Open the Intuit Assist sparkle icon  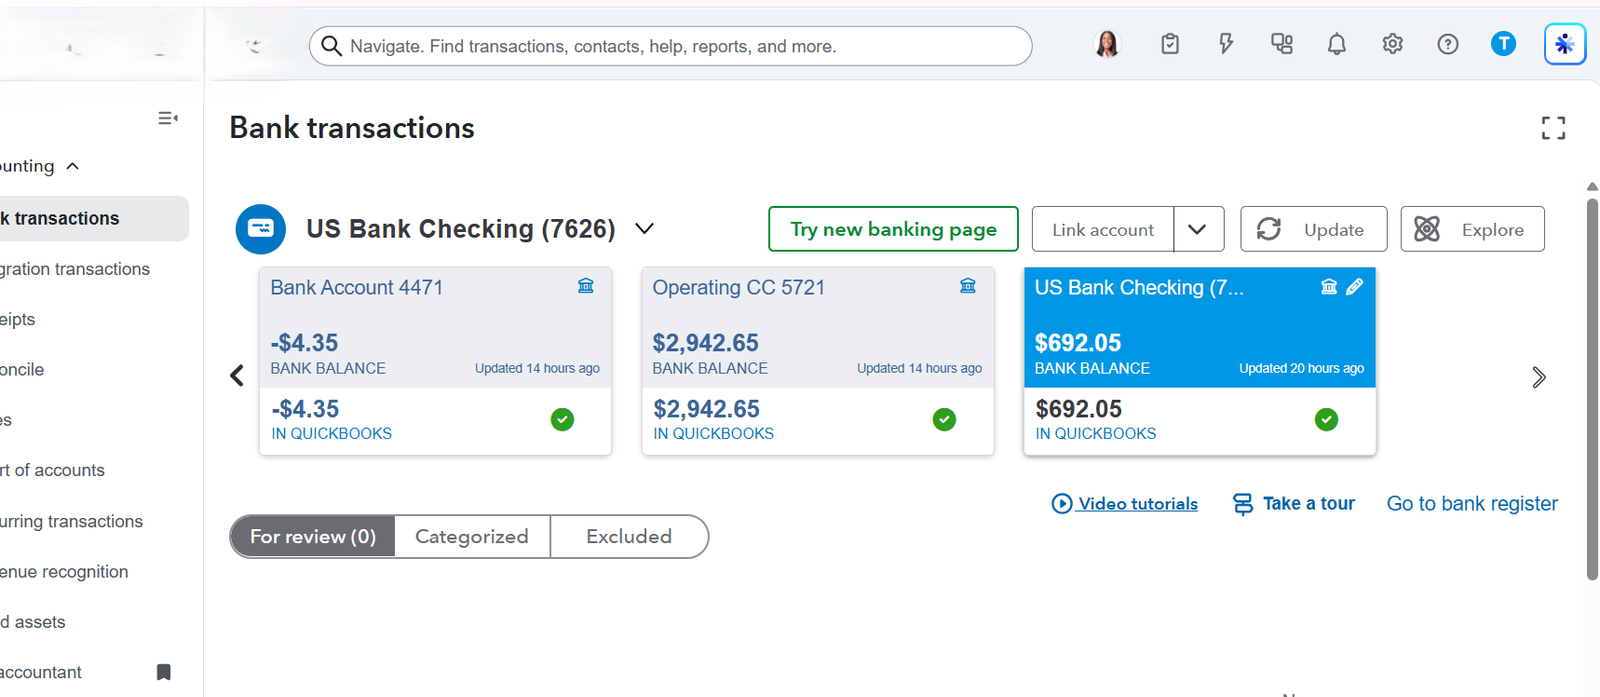(x=1565, y=44)
